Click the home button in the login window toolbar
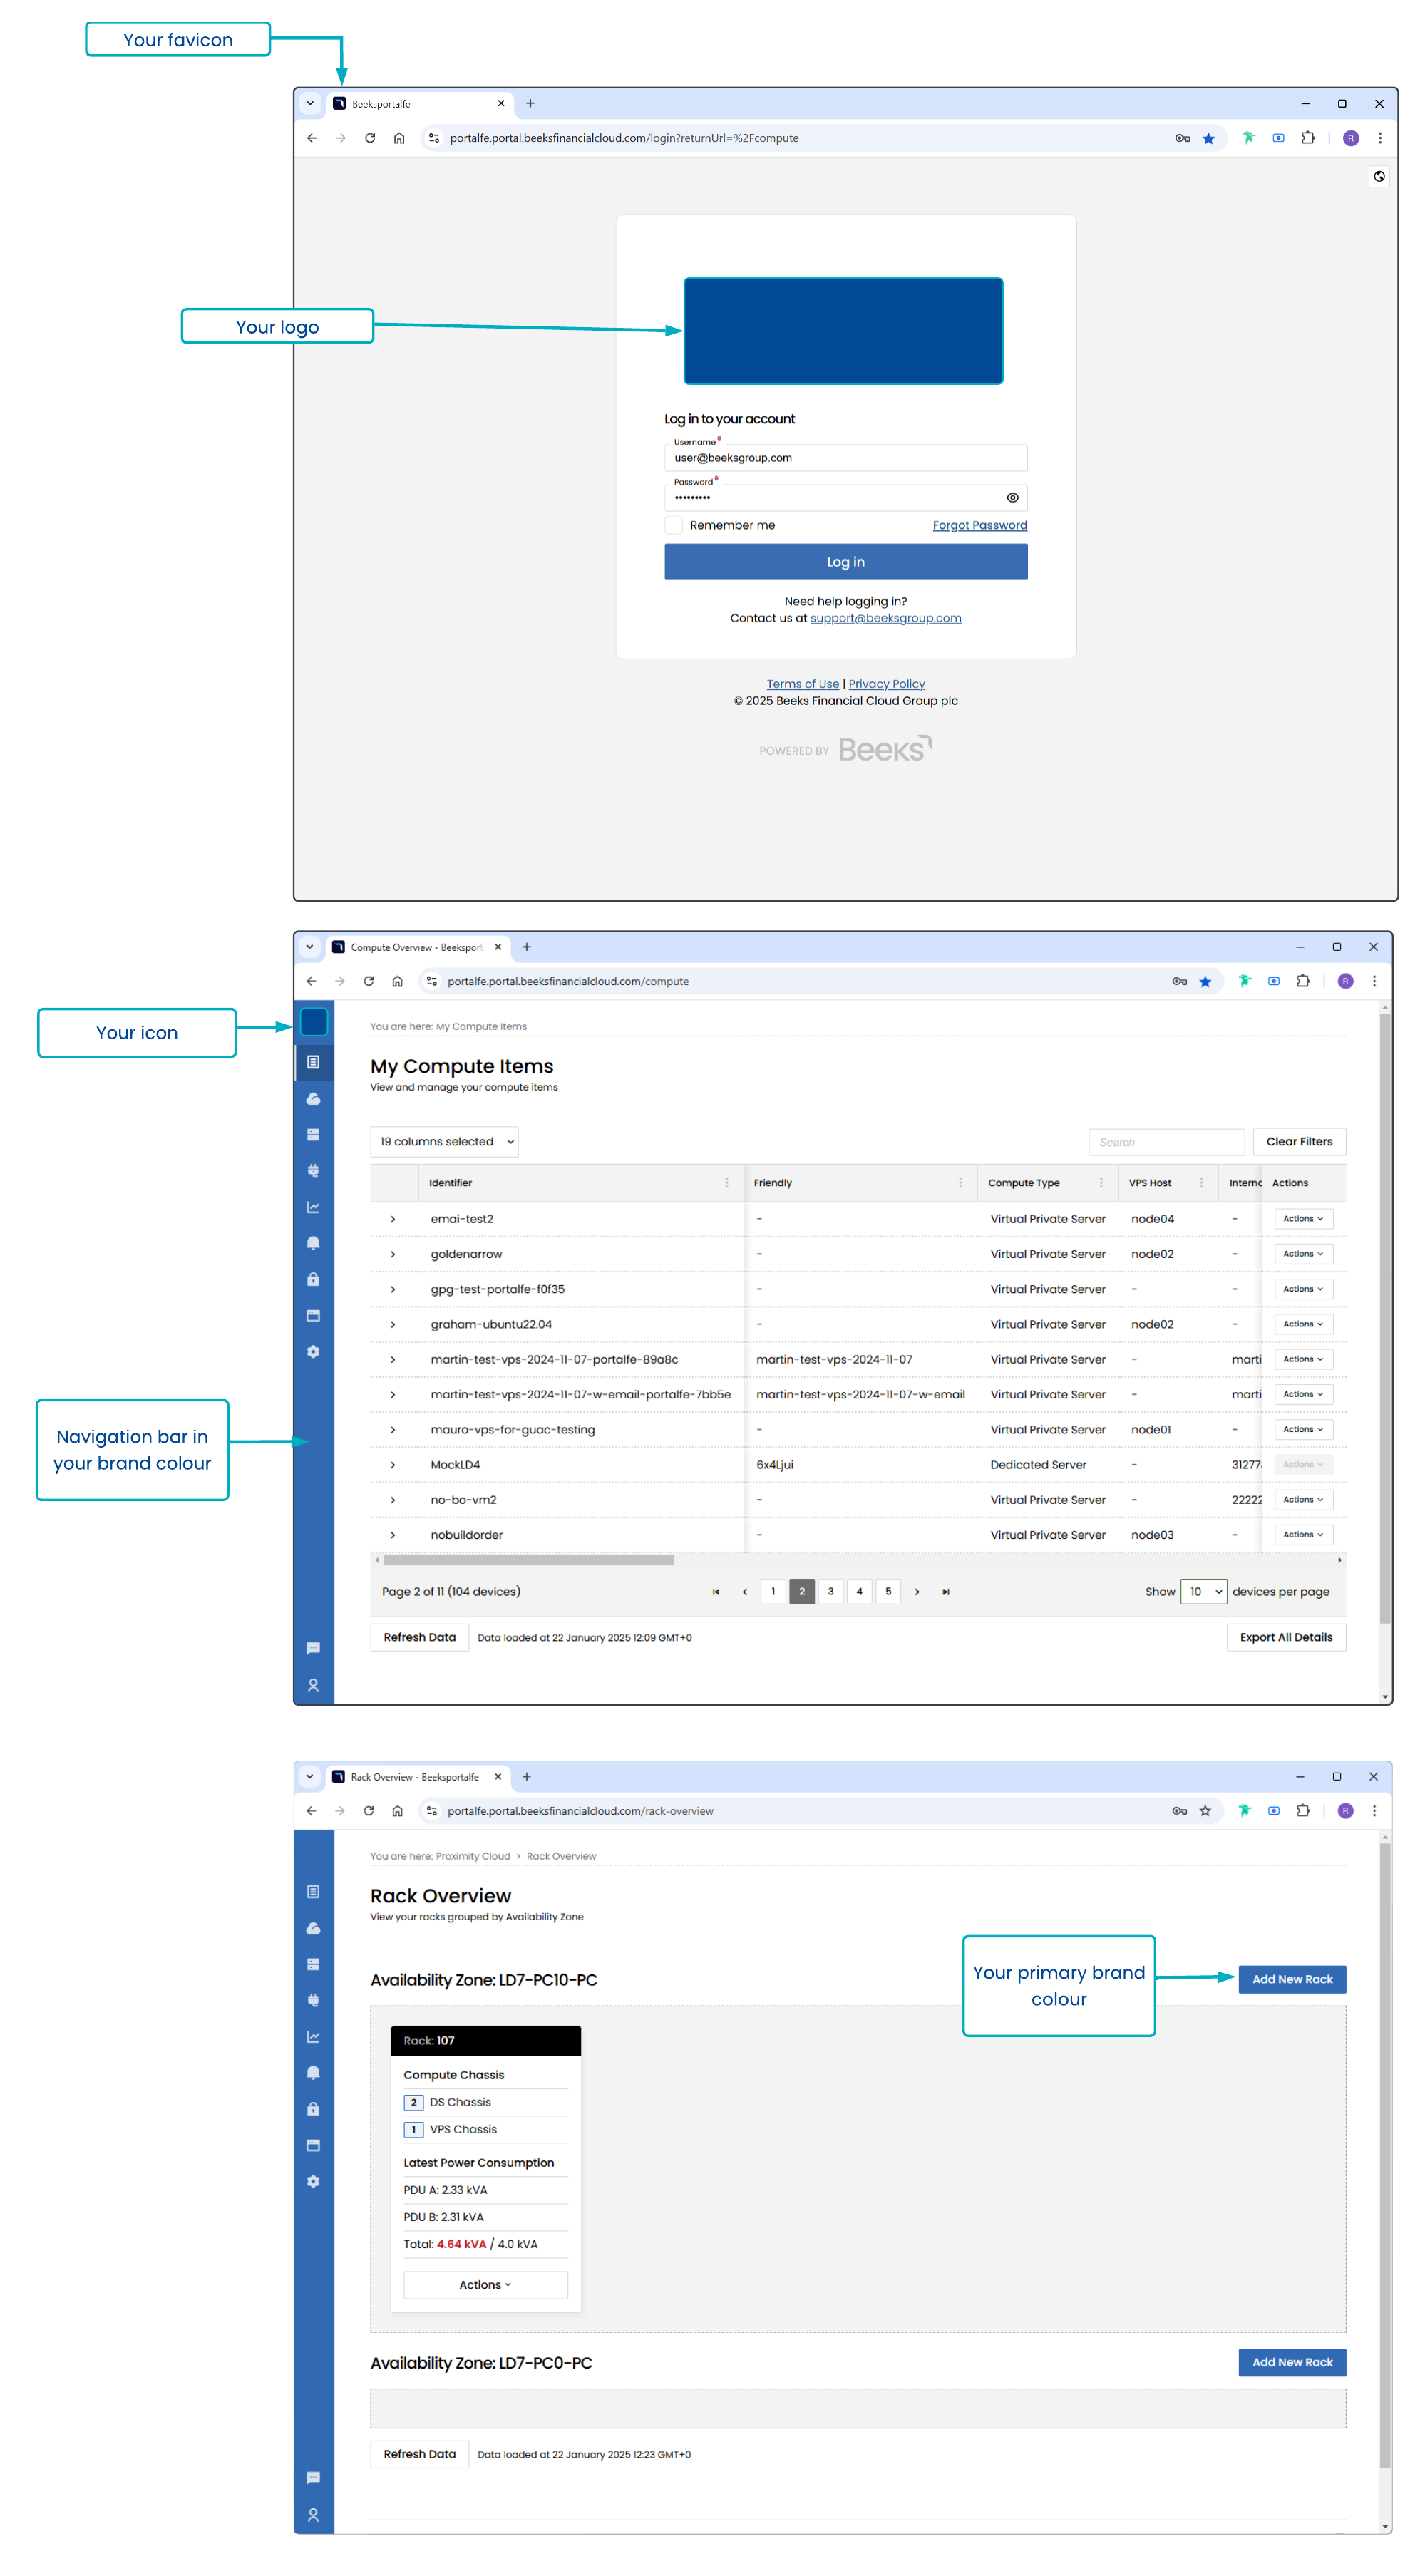The height and width of the screenshot is (2576, 1425). [399, 138]
